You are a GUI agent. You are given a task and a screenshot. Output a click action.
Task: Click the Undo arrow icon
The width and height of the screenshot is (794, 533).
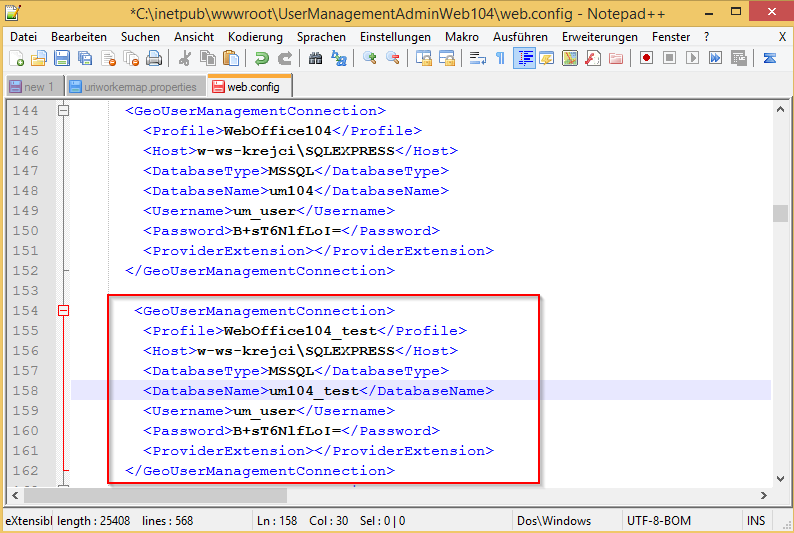(262, 58)
